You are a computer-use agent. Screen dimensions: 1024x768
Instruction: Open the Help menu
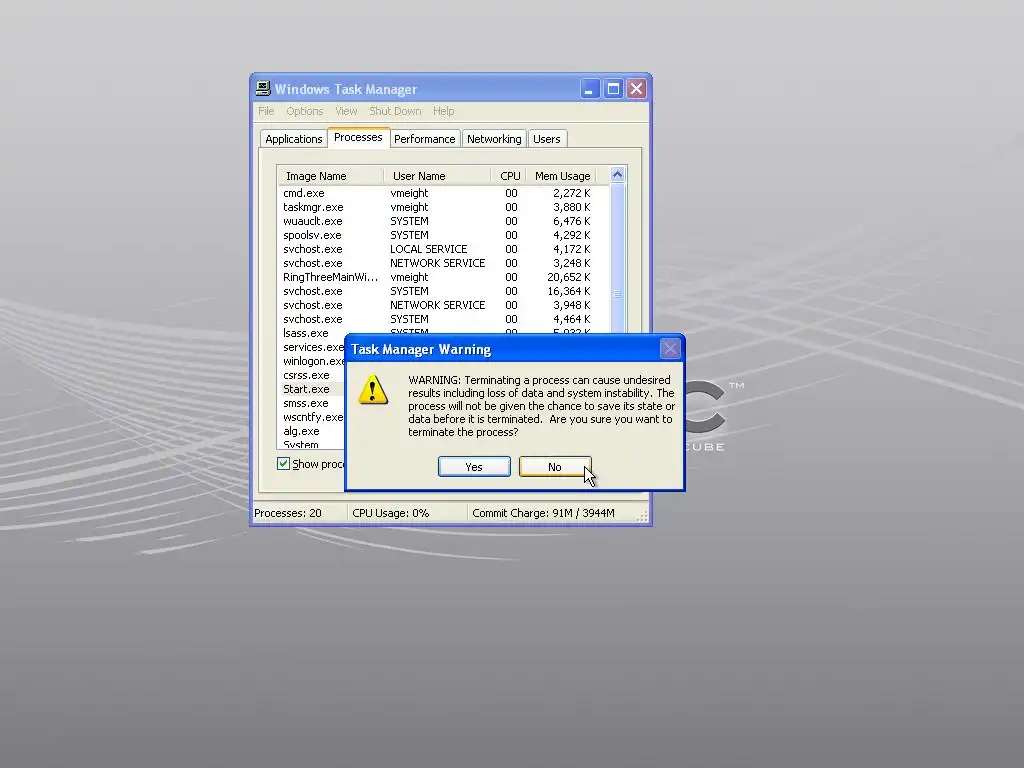(x=443, y=111)
